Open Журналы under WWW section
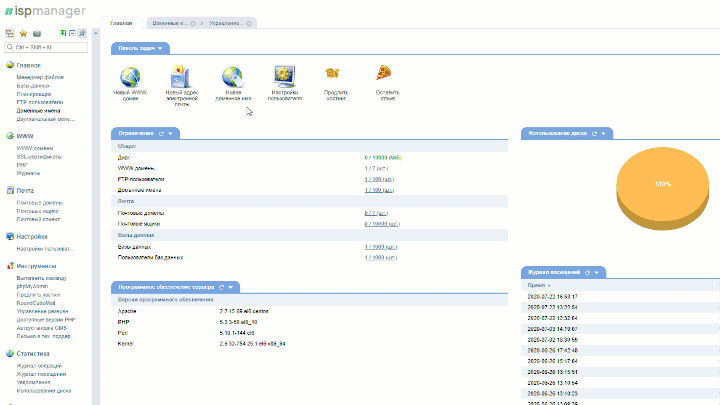 coord(28,173)
